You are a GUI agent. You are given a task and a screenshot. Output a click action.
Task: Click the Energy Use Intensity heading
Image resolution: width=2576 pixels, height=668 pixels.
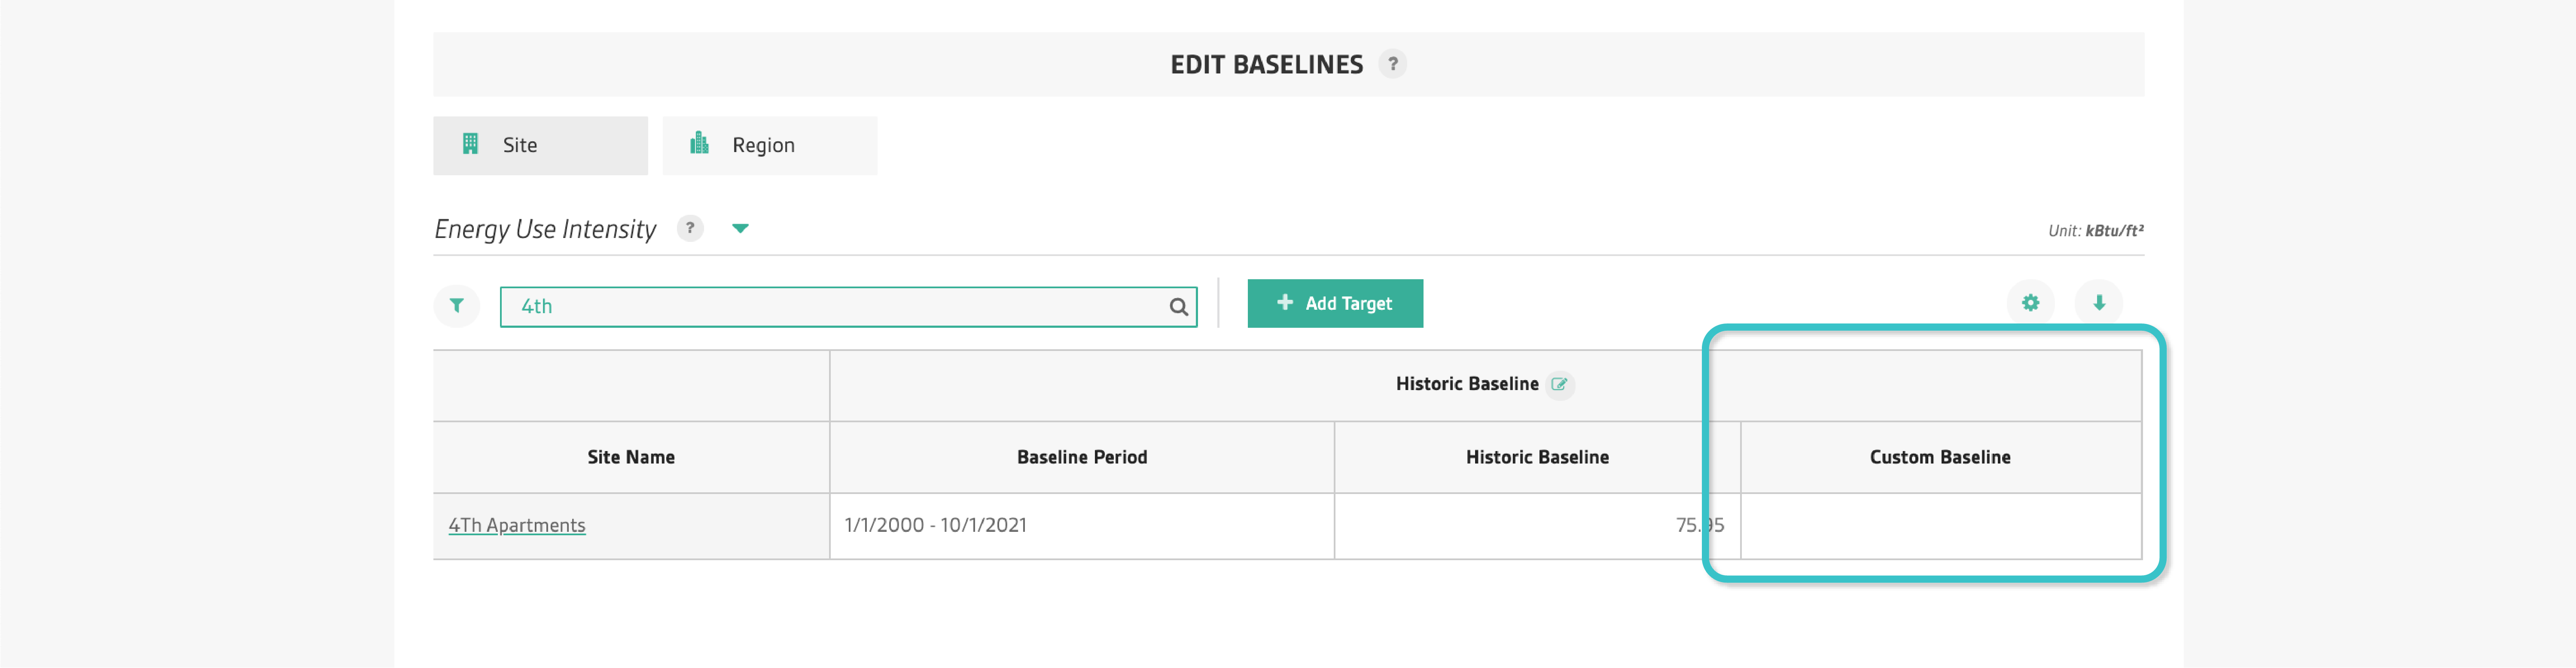coord(545,229)
